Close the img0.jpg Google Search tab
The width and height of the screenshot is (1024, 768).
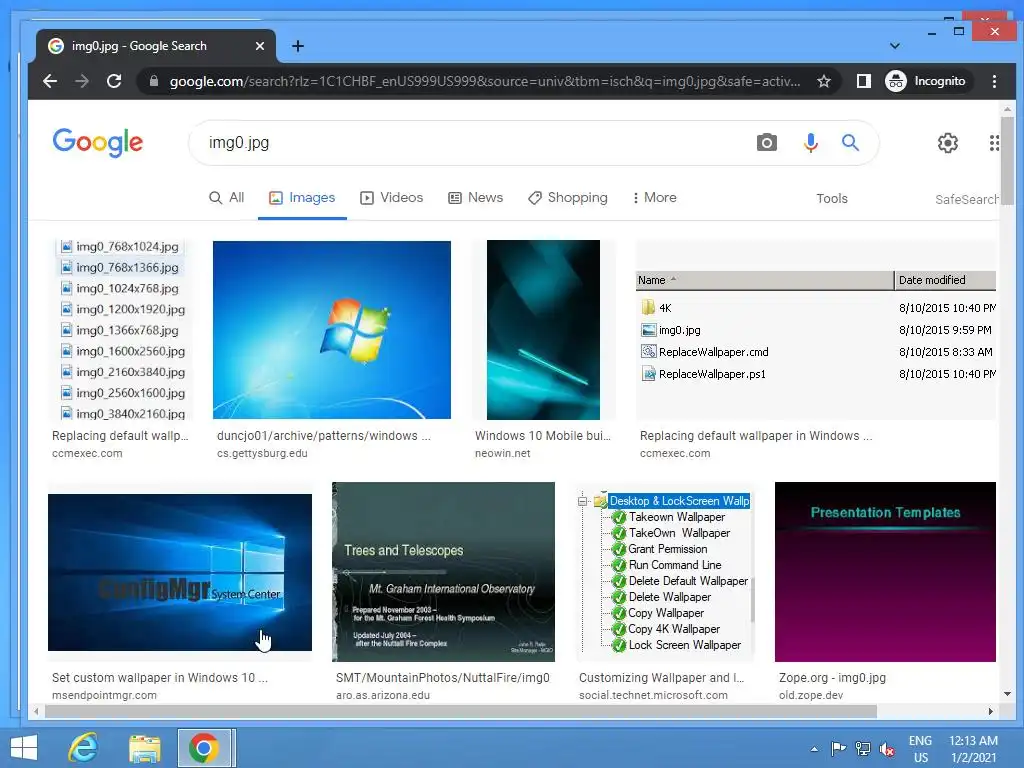[x=260, y=46]
